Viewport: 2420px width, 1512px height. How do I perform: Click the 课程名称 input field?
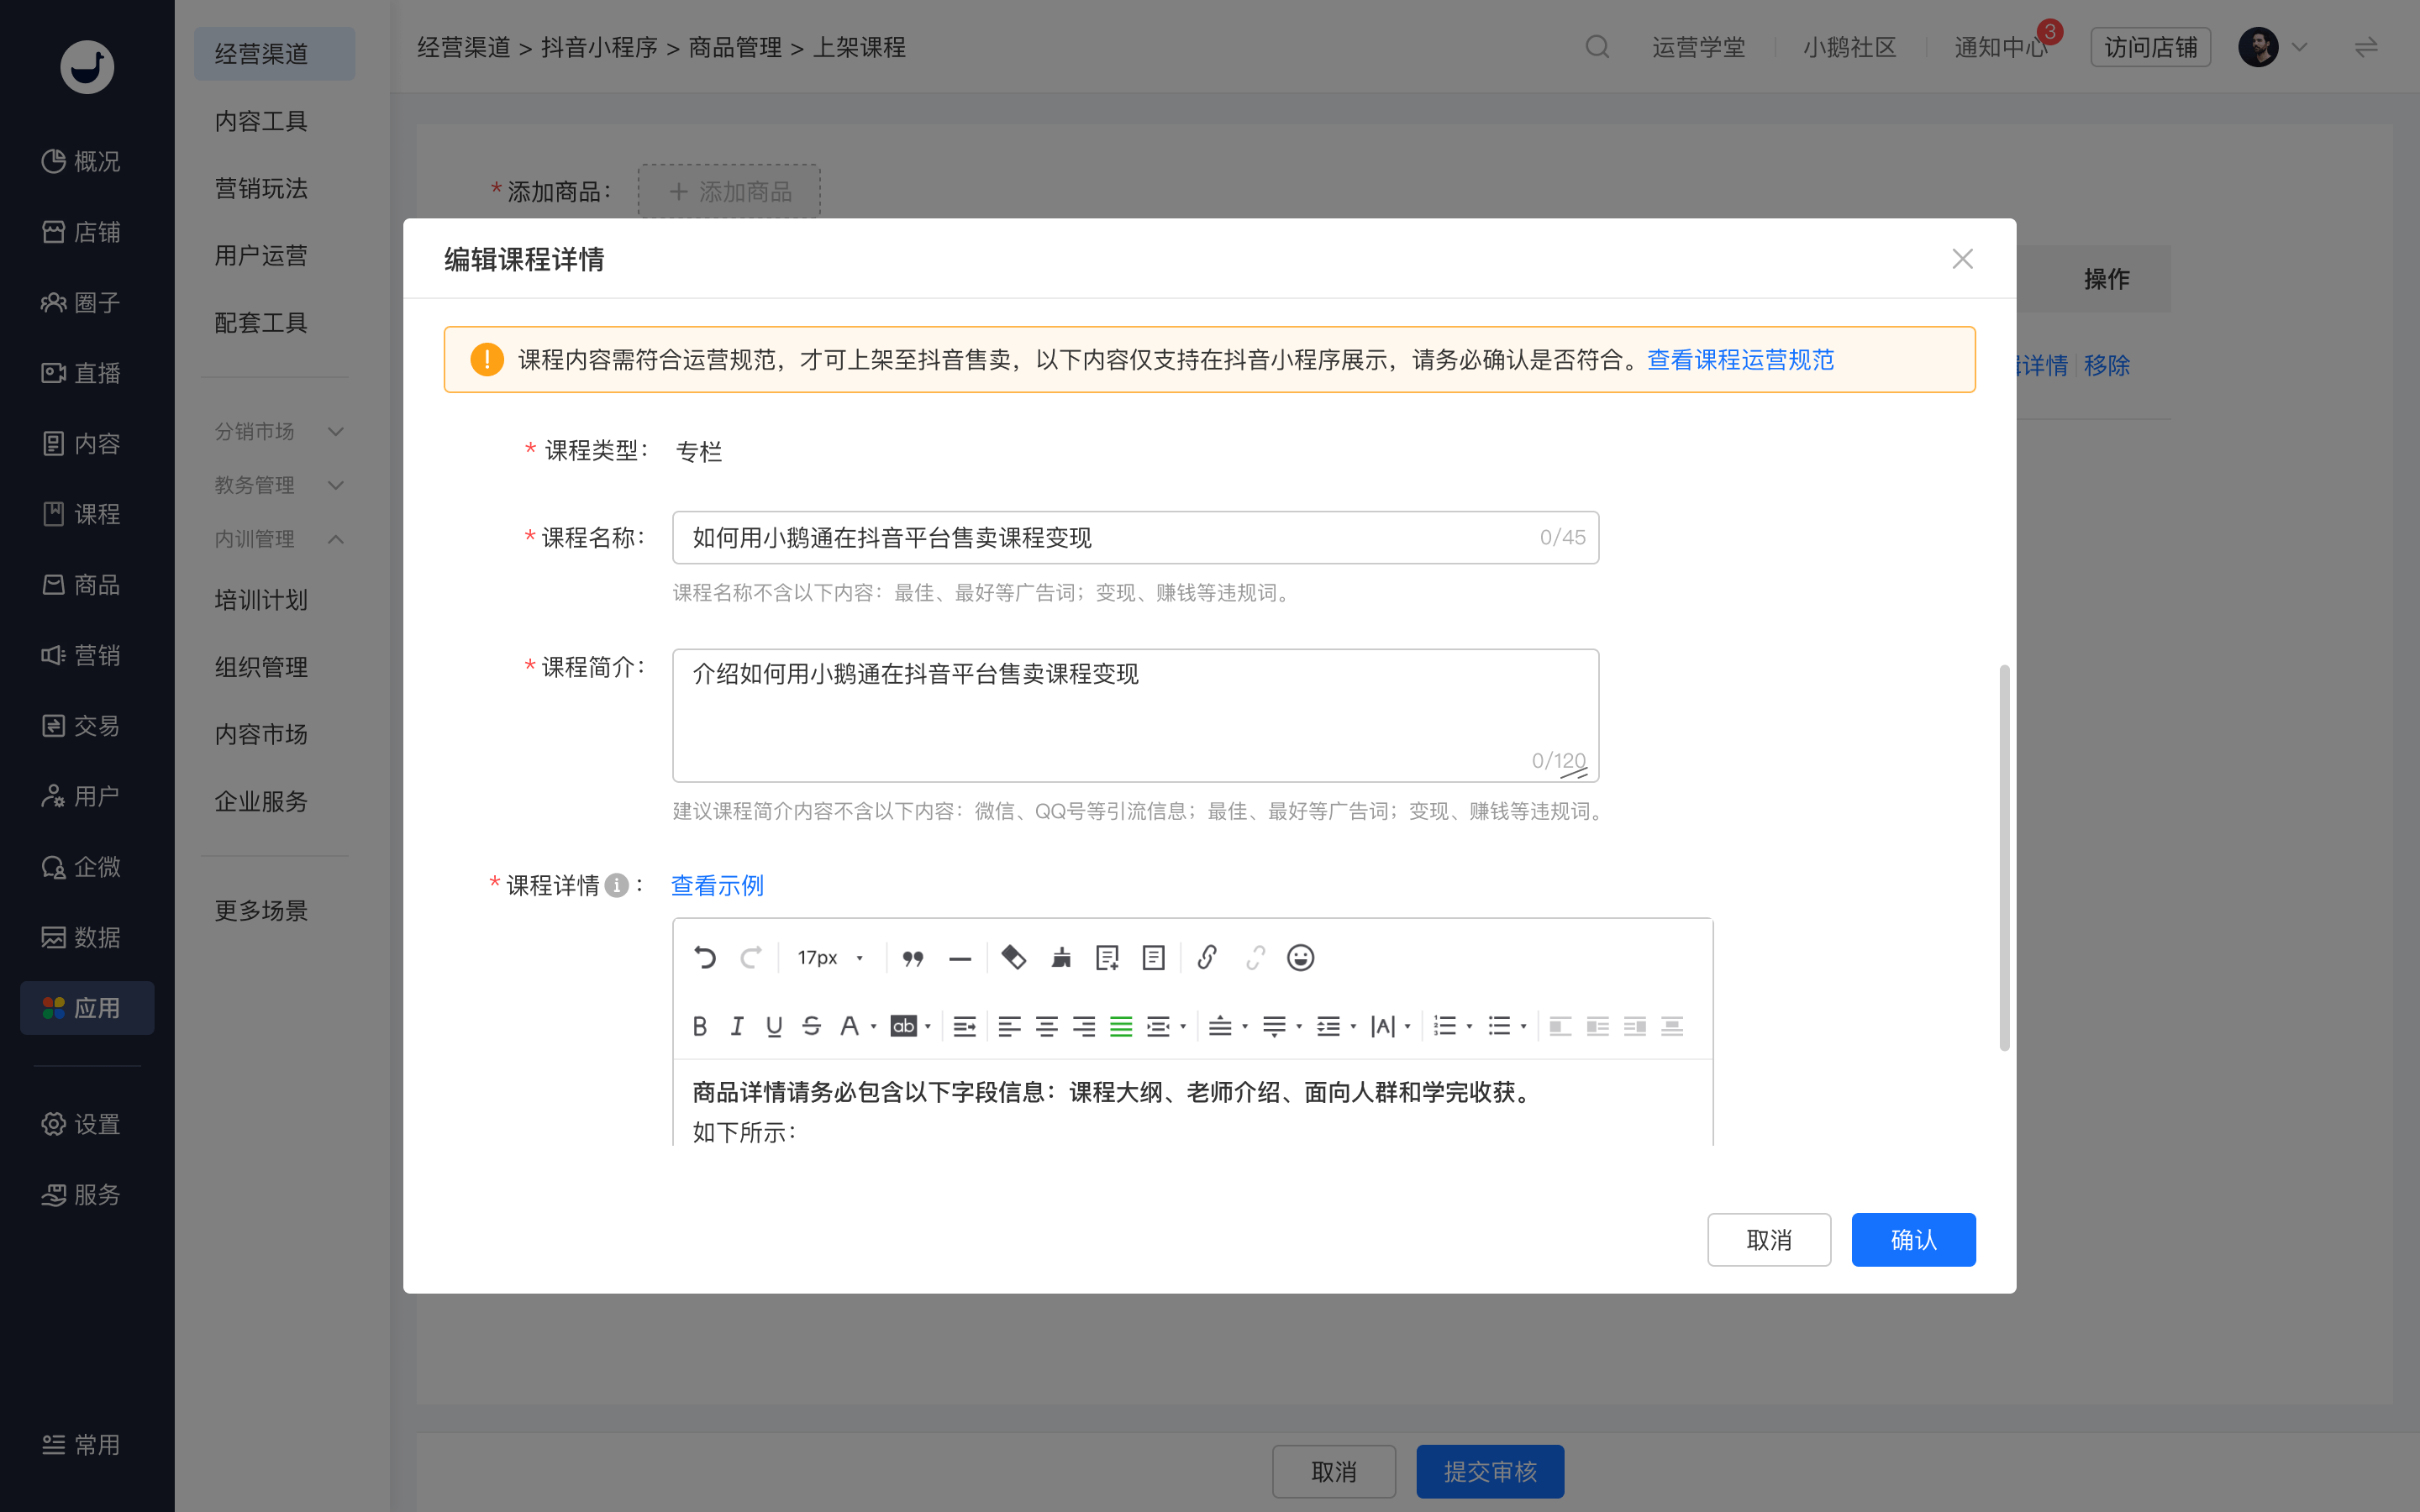coord(1135,538)
